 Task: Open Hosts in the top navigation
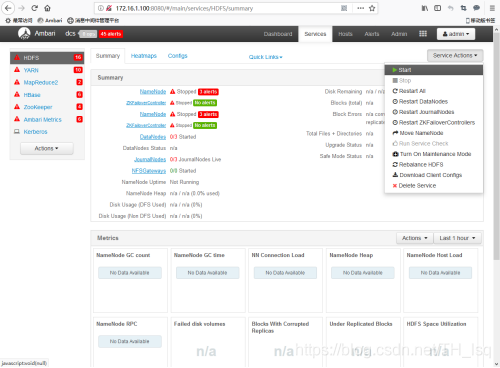click(345, 34)
